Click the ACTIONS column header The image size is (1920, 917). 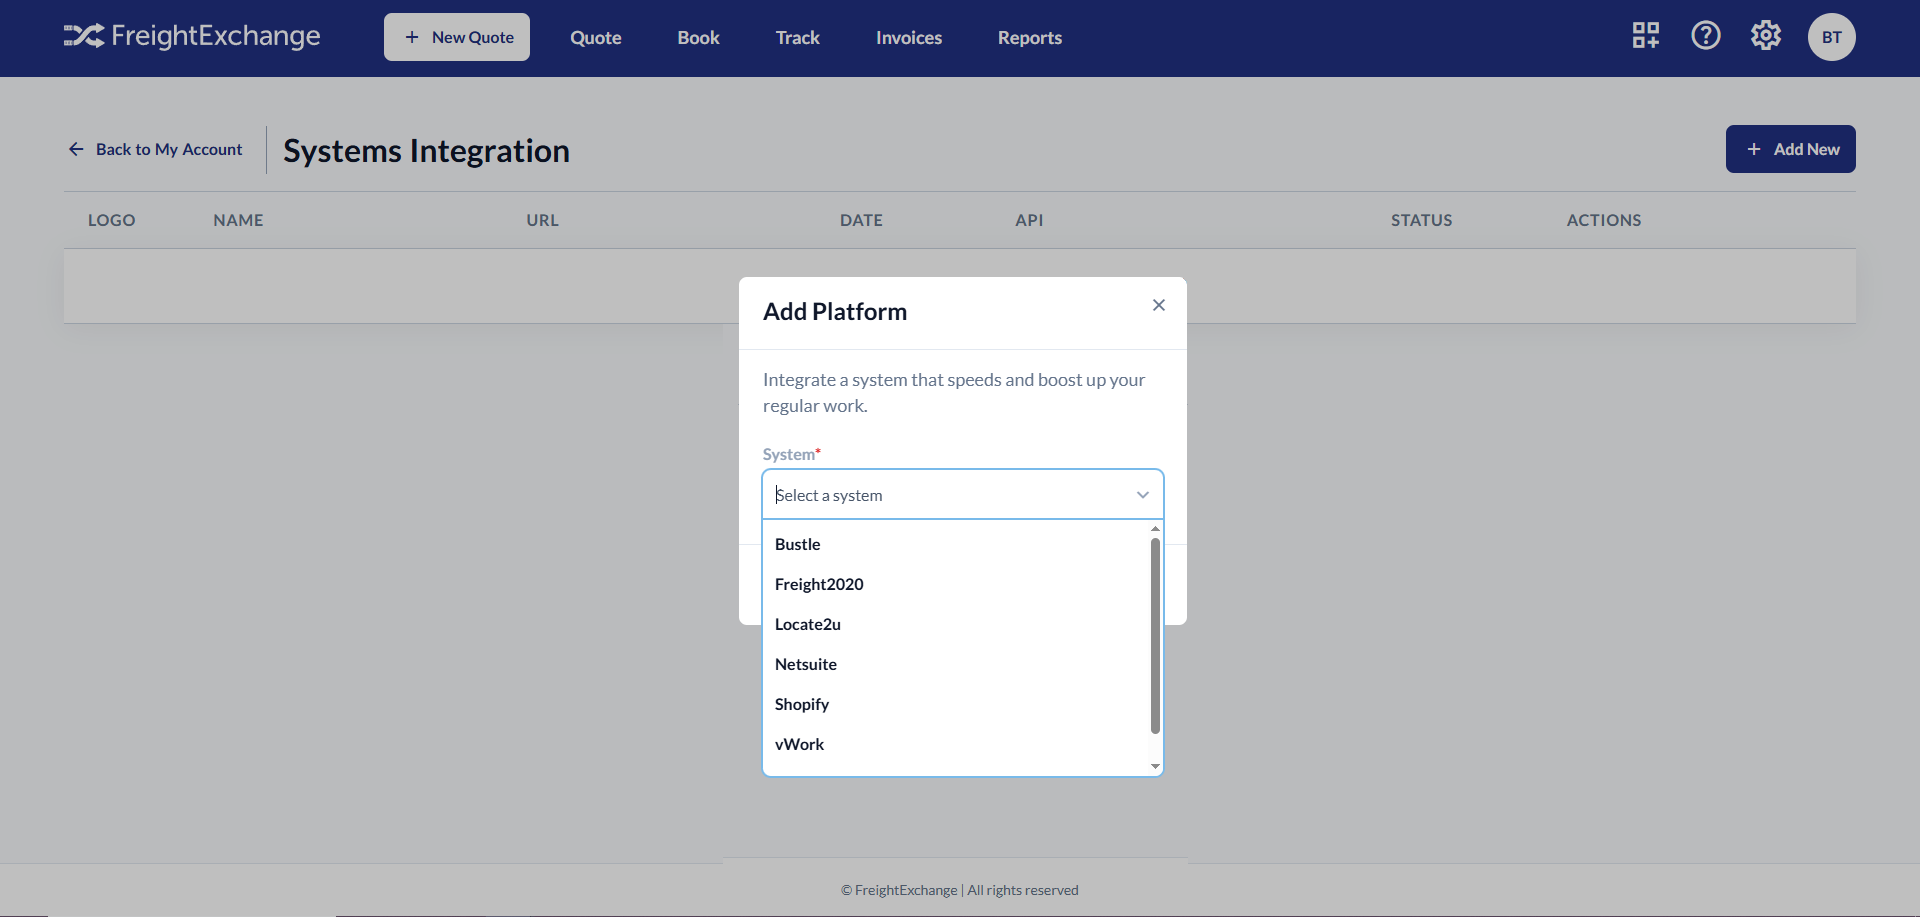pyautogui.click(x=1604, y=220)
